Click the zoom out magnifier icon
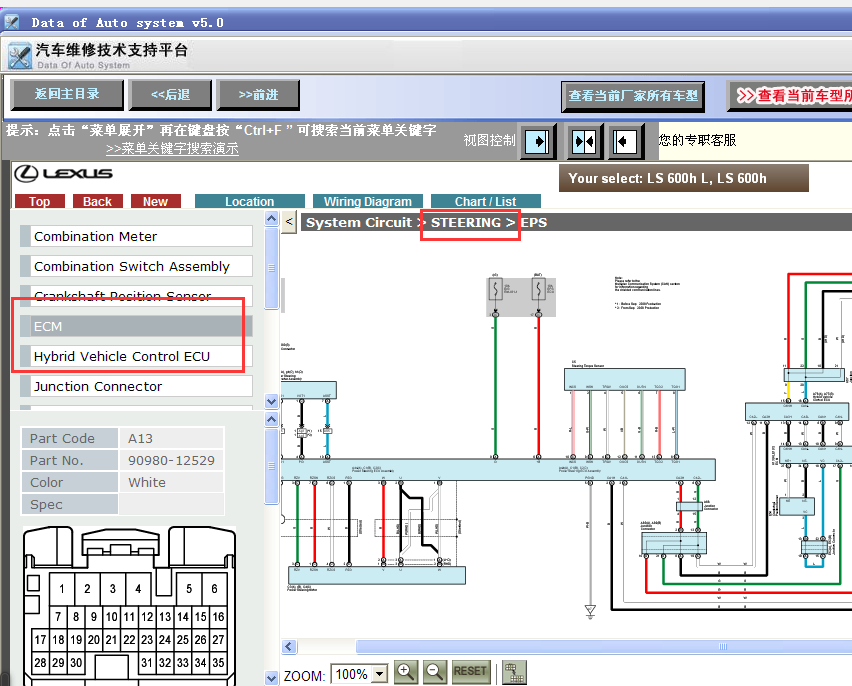The width and height of the screenshot is (852, 686). (435, 672)
